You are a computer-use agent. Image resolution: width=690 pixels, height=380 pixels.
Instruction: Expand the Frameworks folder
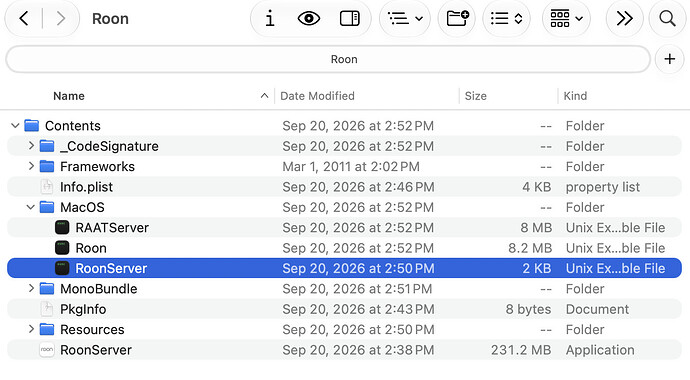pos(31,166)
